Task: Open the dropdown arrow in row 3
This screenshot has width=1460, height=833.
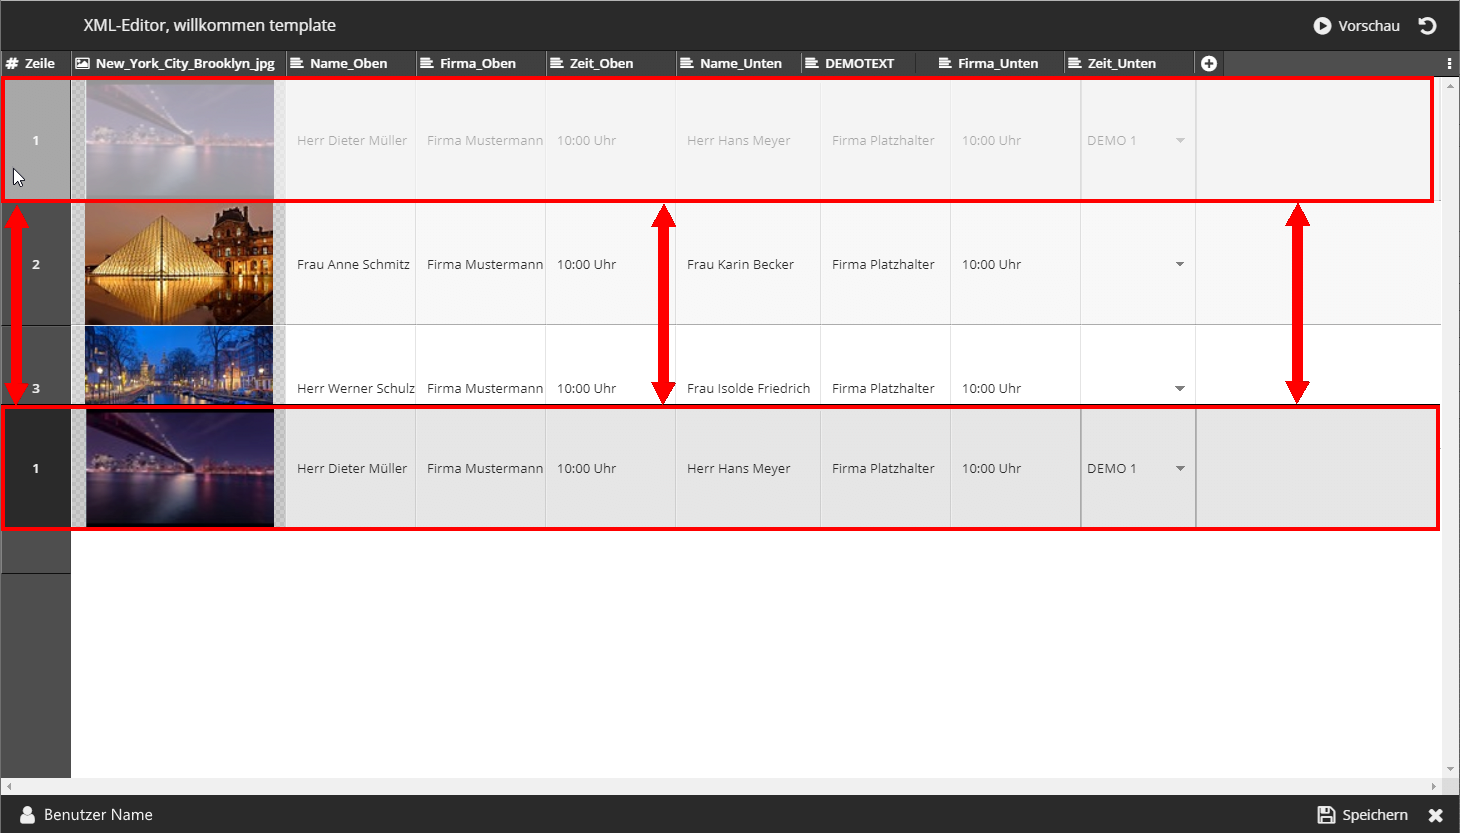Action: pyautogui.click(x=1179, y=388)
